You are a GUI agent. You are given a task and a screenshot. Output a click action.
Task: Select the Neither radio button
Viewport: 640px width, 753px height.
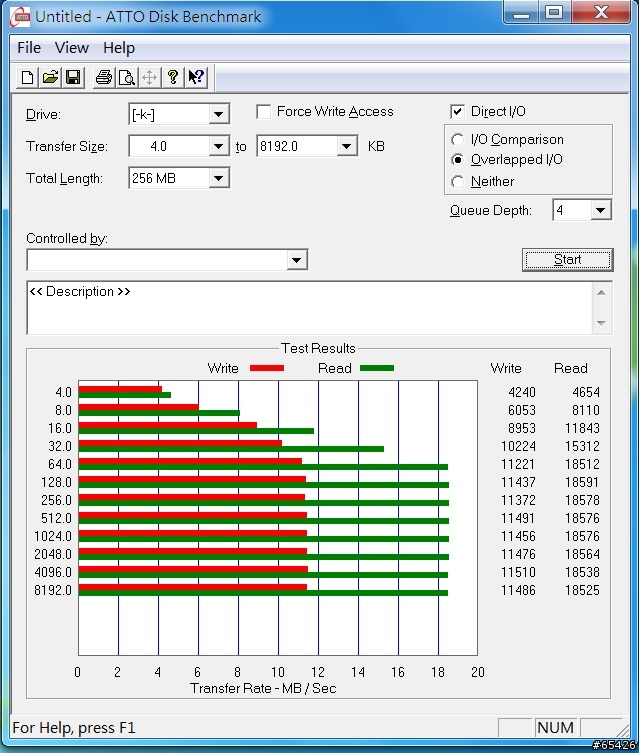[458, 182]
